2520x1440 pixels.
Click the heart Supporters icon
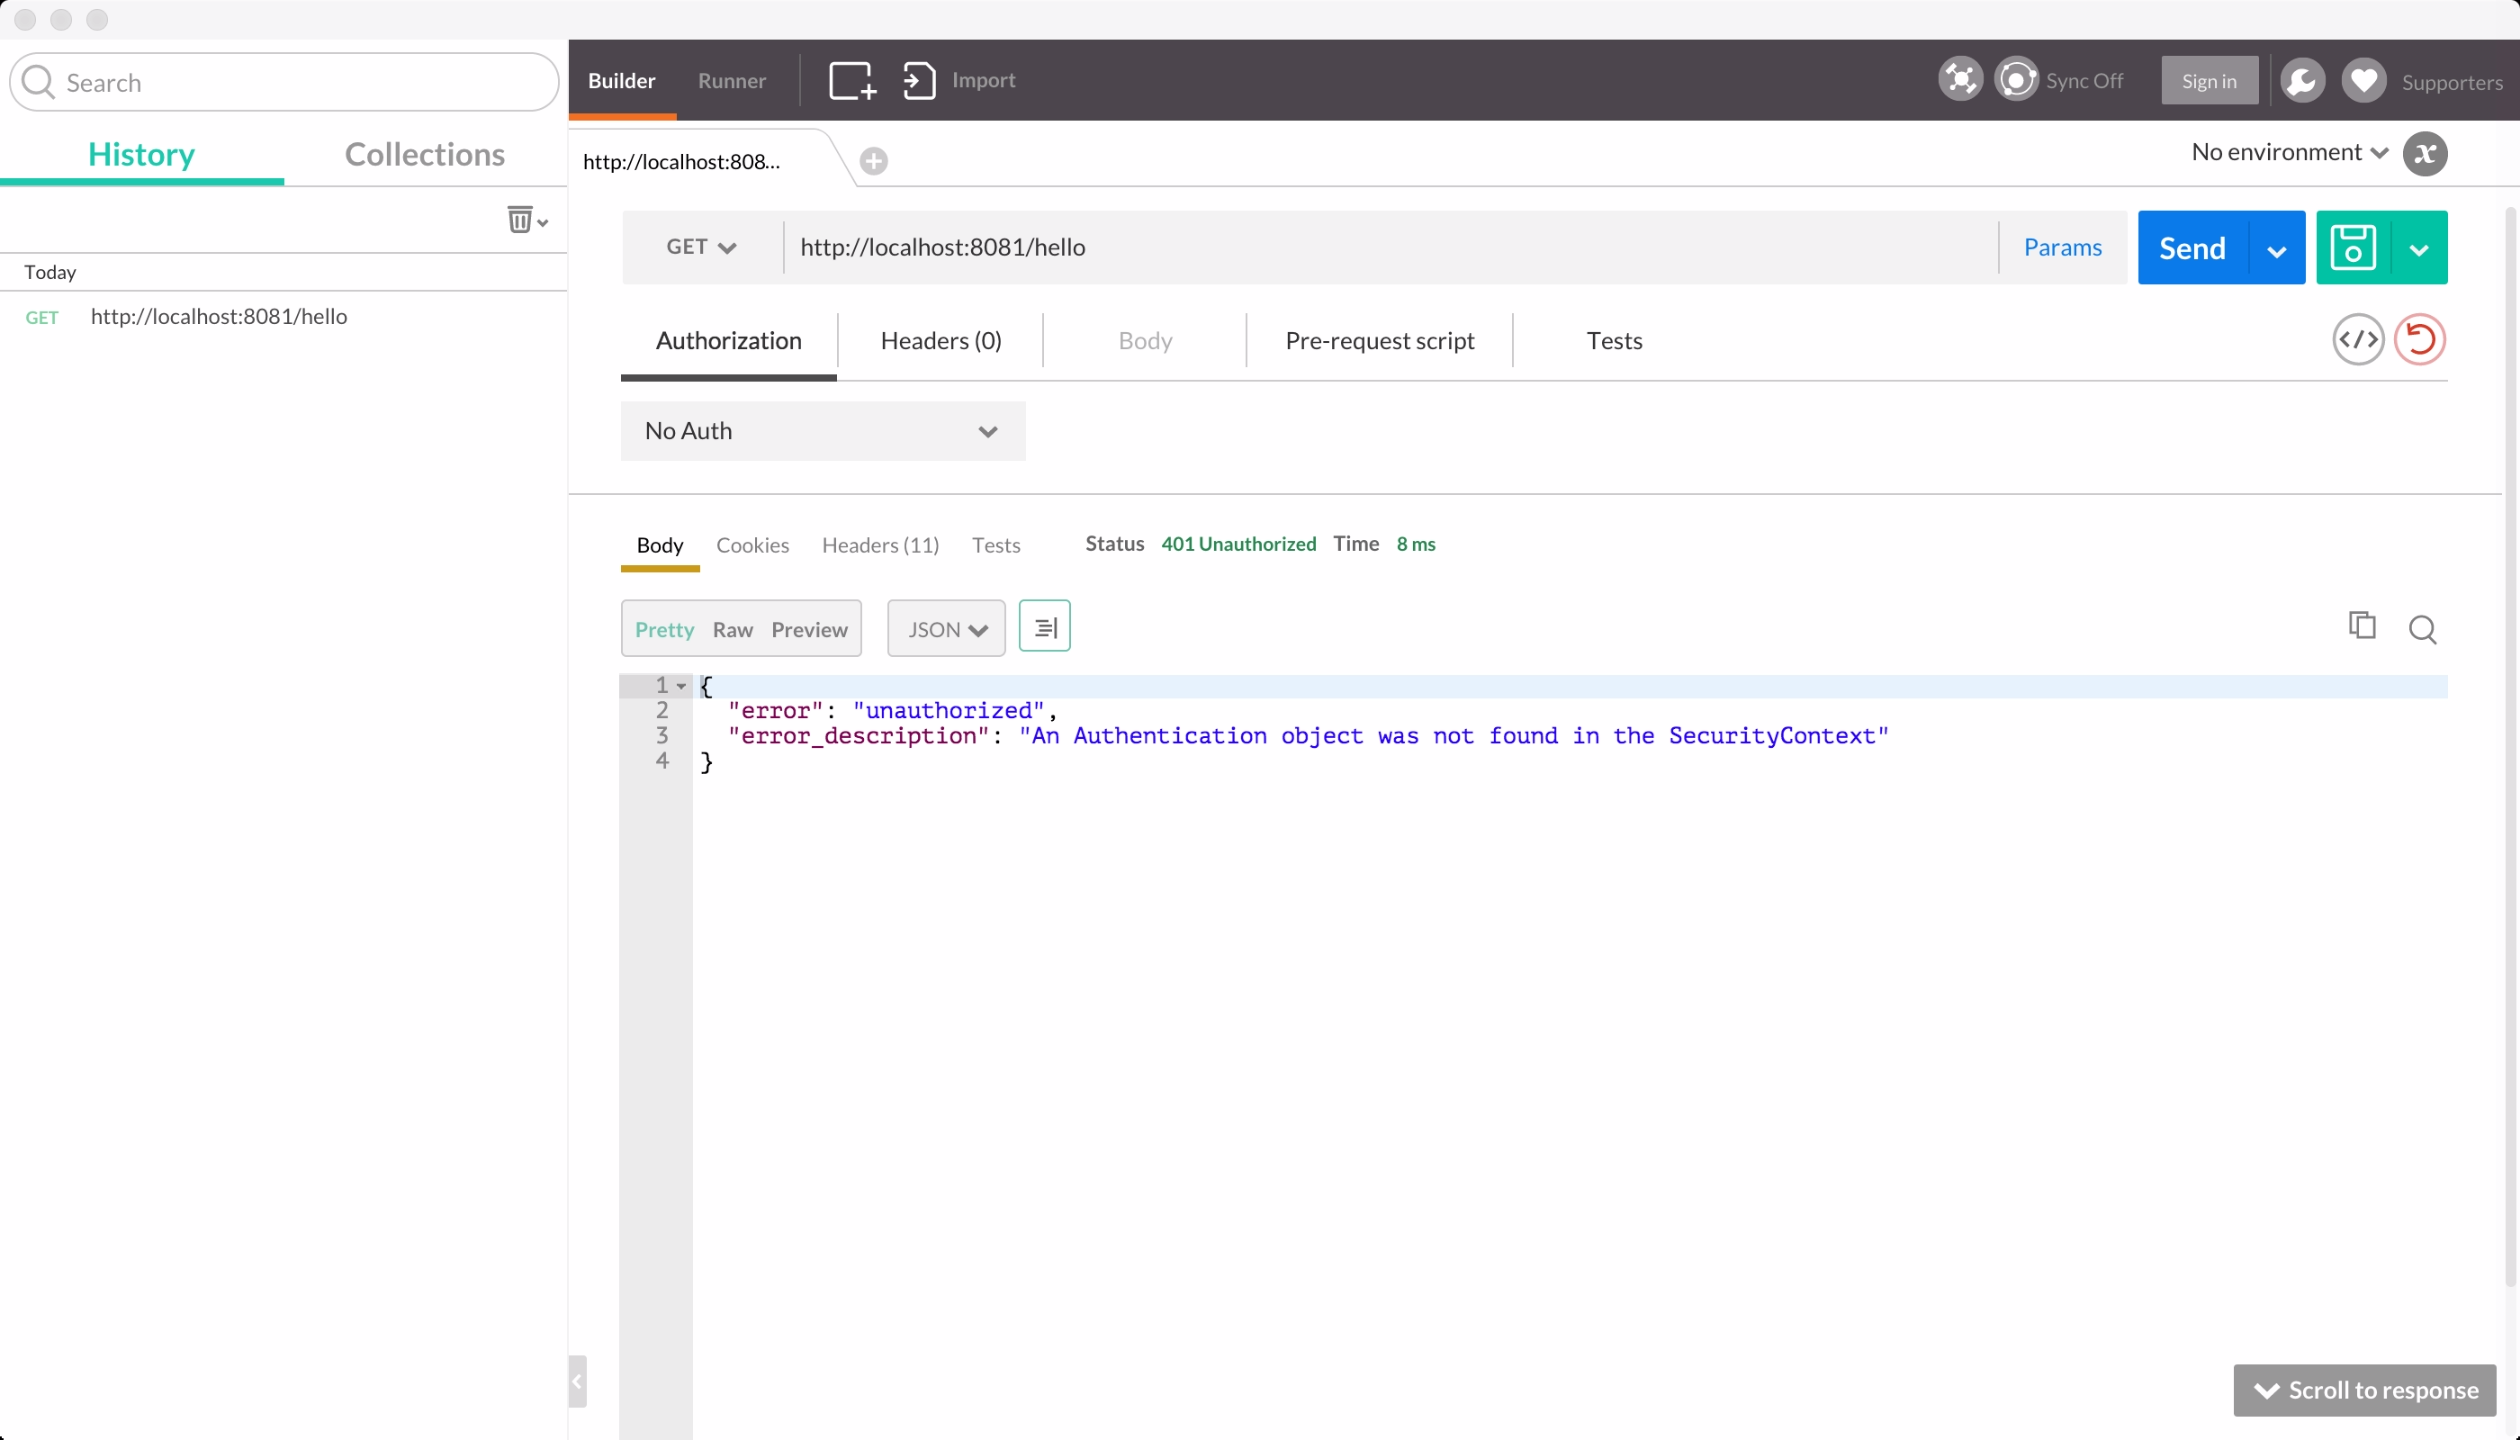tap(2363, 80)
